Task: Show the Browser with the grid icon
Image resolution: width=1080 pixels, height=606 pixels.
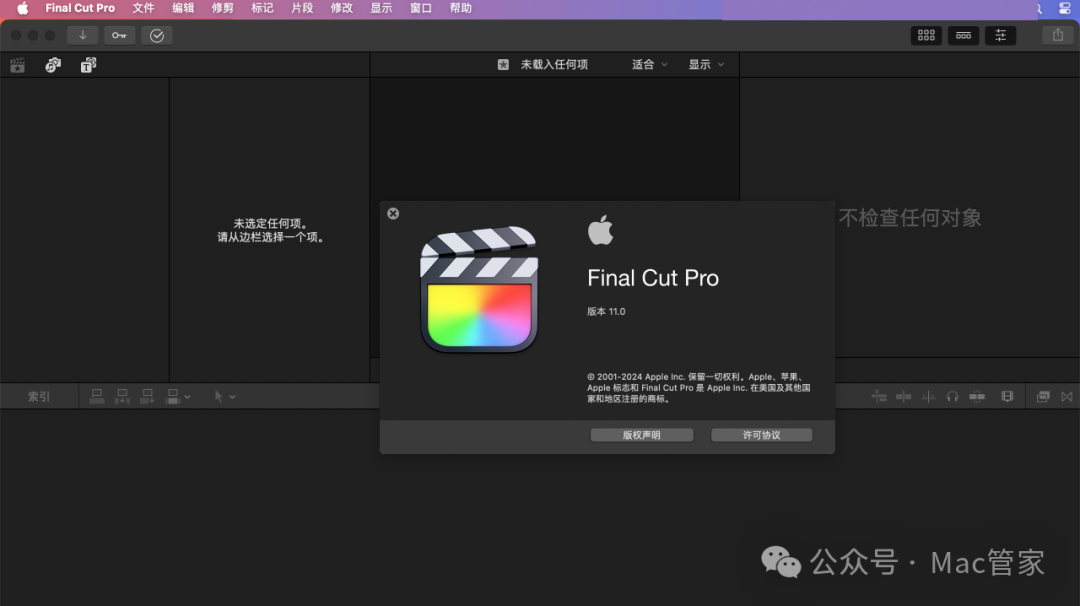Action: point(925,35)
